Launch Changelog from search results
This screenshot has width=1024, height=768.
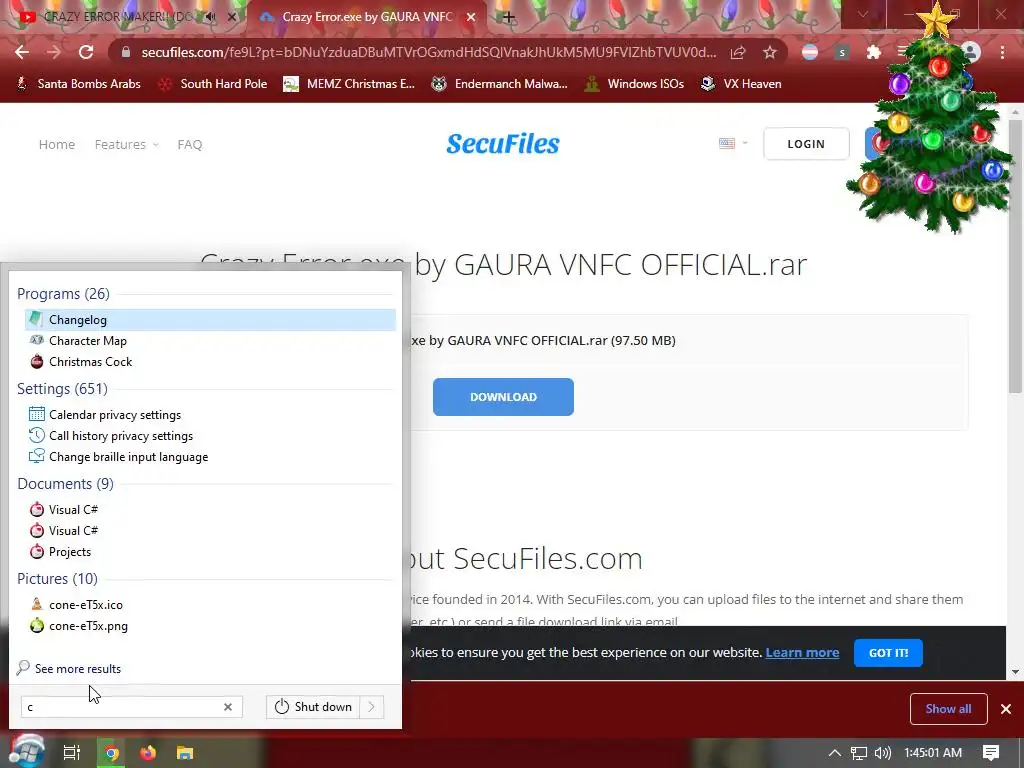click(x=210, y=319)
